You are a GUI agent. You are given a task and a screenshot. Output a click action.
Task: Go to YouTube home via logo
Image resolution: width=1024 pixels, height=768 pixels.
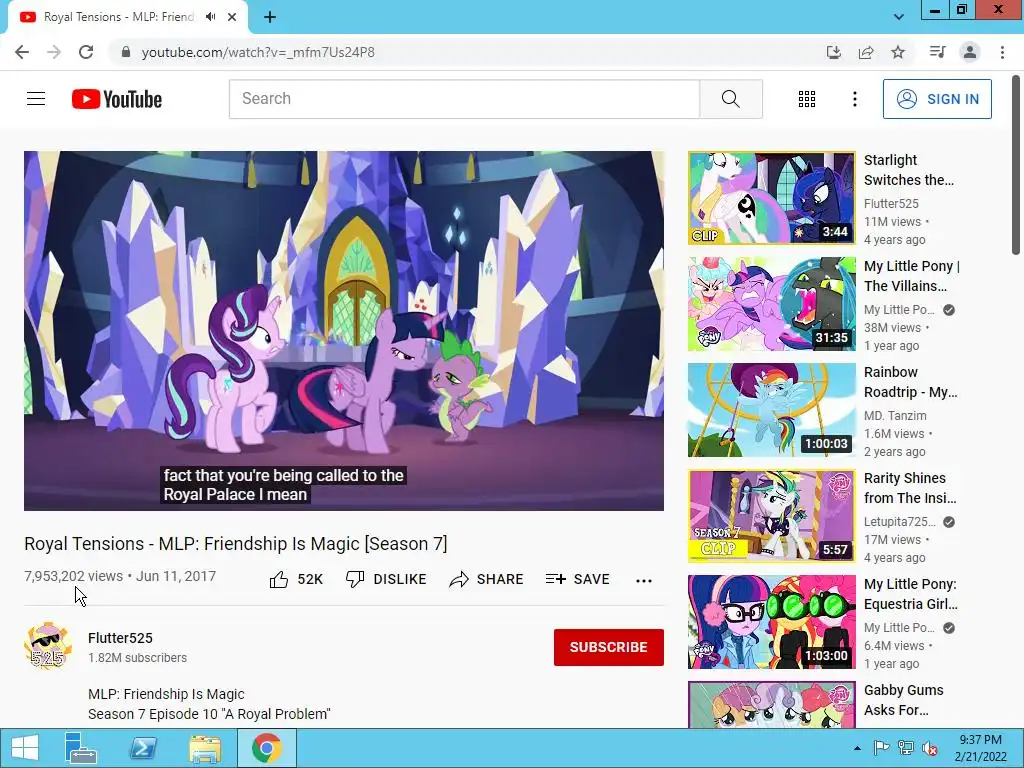click(x=117, y=99)
